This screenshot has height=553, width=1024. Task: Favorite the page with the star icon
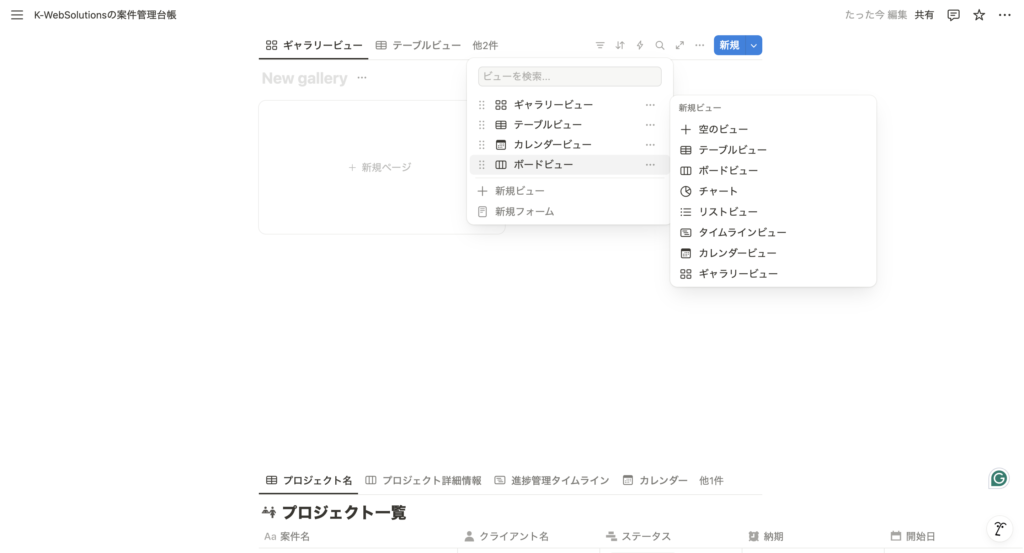tap(979, 15)
